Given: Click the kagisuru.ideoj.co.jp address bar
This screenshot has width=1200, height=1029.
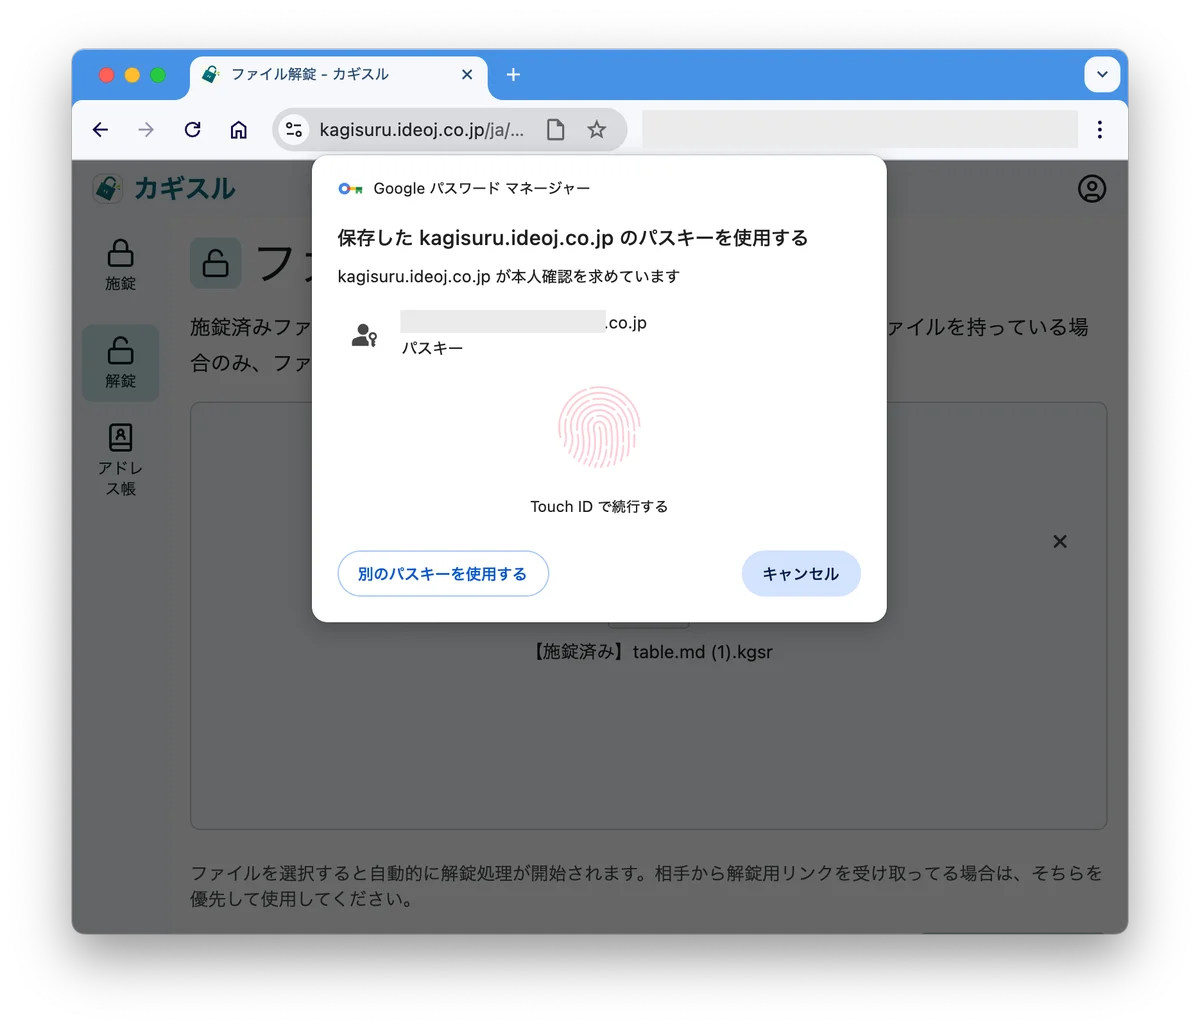Looking at the screenshot, I should [420, 130].
